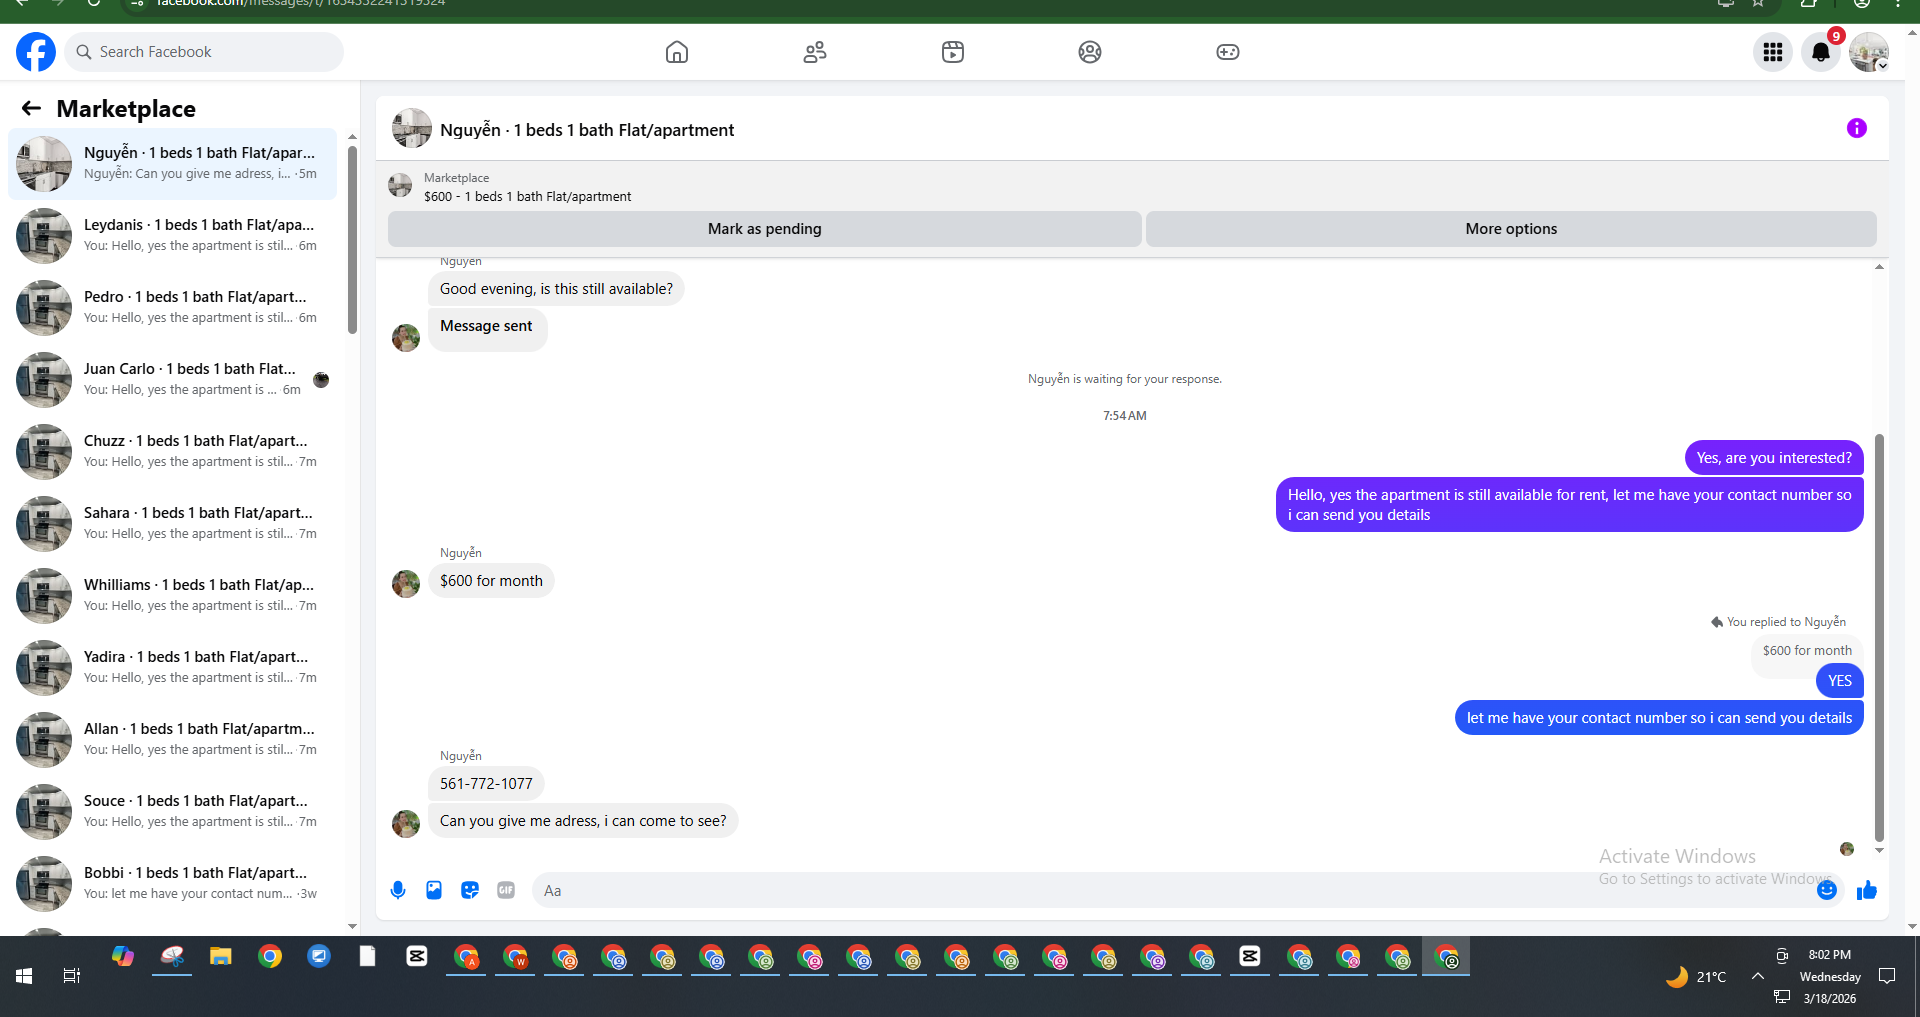The width and height of the screenshot is (1920, 1017).
Task: Send a voice clip microphone icon
Action: (x=398, y=890)
